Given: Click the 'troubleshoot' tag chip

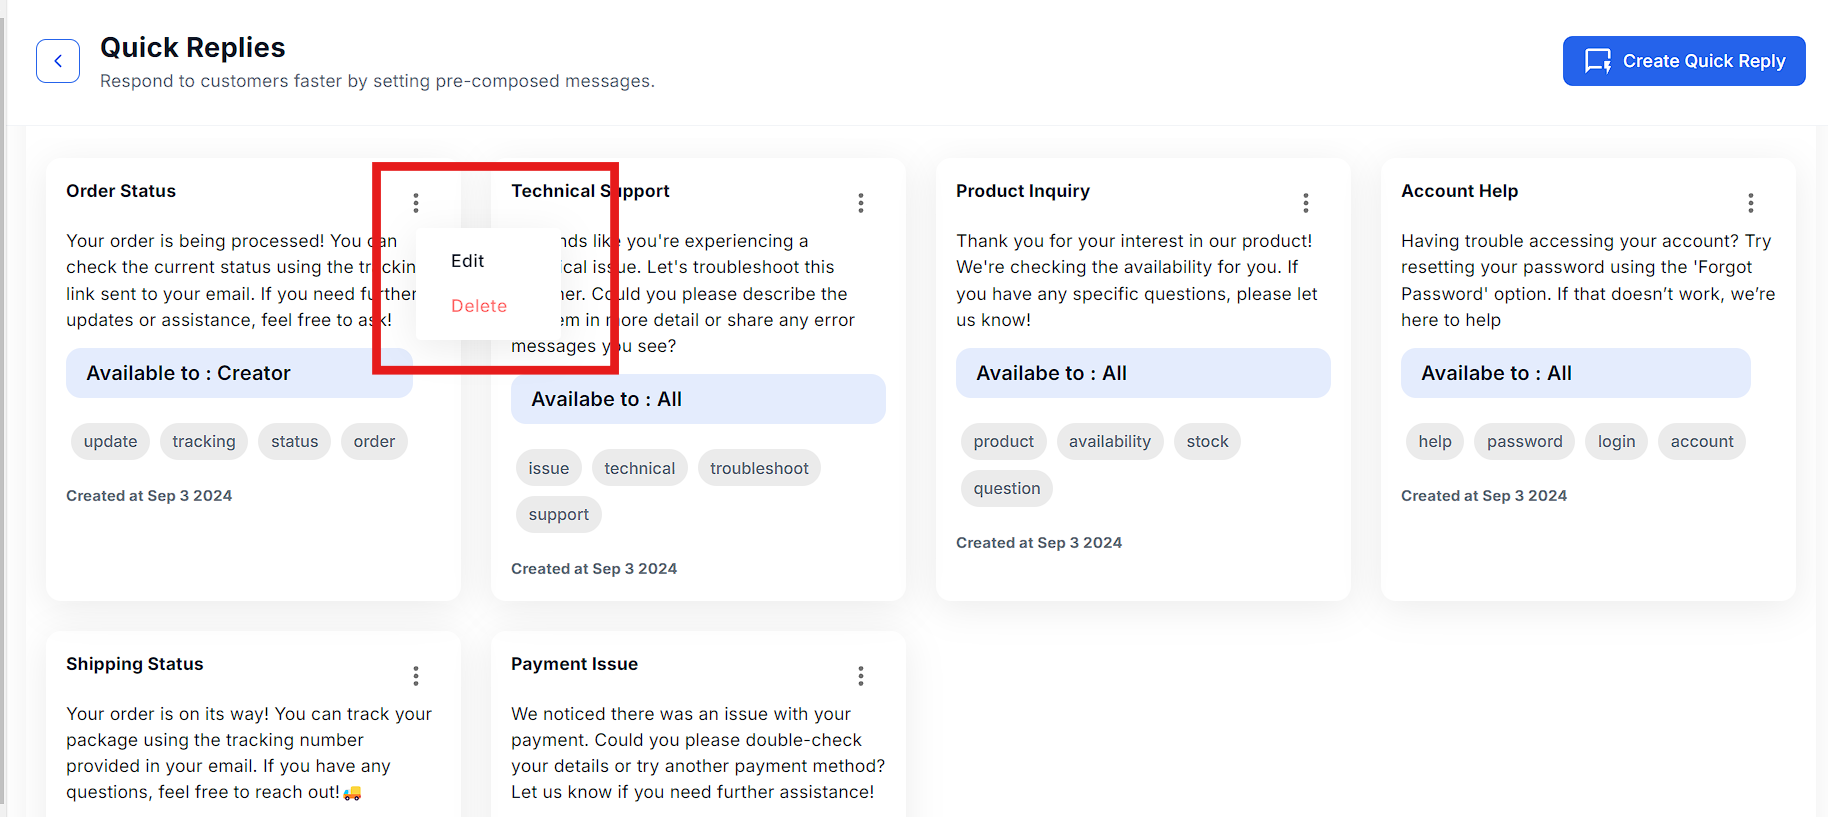Looking at the screenshot, I should point(759,468).
